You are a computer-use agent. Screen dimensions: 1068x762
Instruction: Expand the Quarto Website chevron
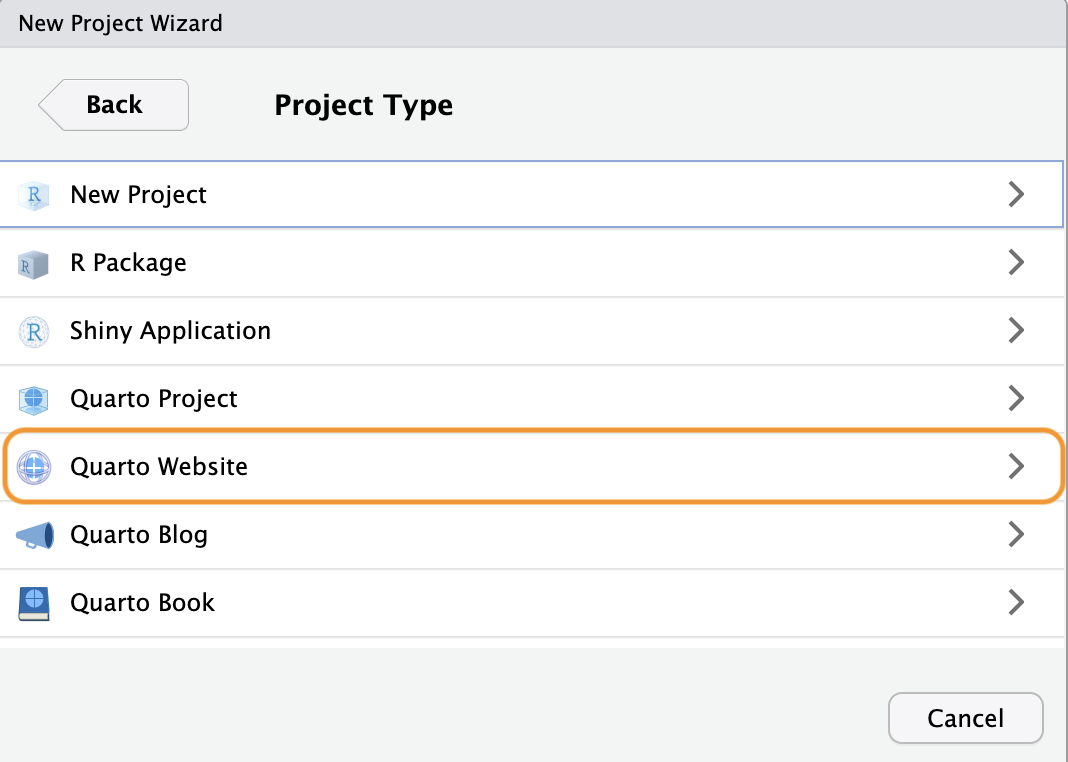1016,467
